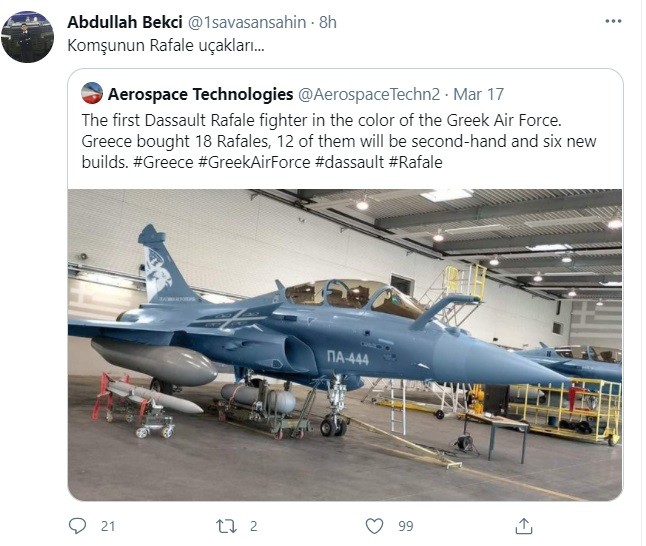The height and width of the screenshot is (546, 646).
Task: Open Abdullah Bekci's profile avatar
Action: 27,37
